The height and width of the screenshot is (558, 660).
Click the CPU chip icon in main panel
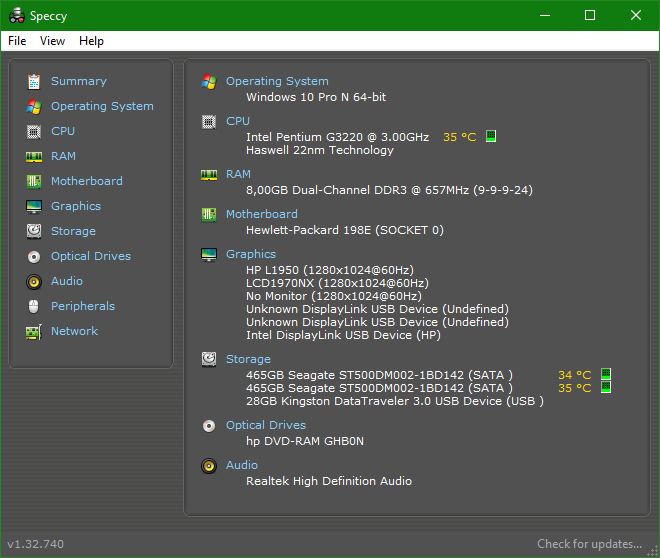pos(209,122)
